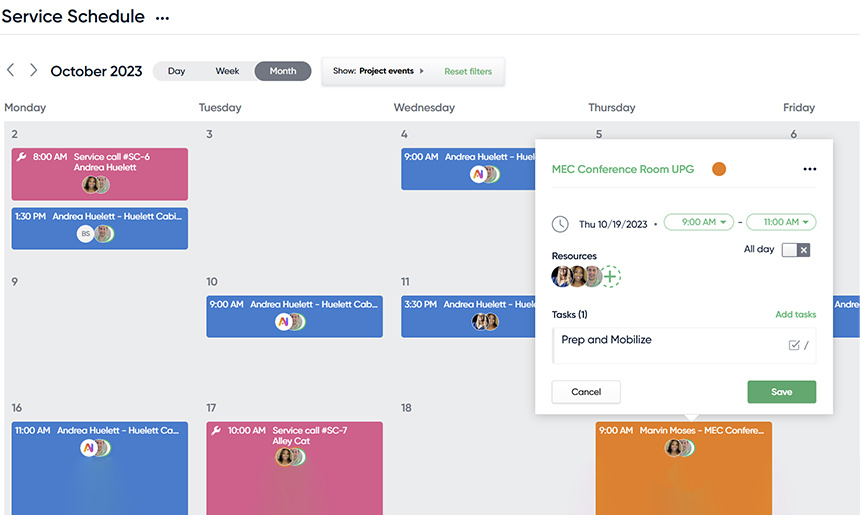The width and height of the screenshot is (860, 515).
Task: Go to previous month arrow
Action: 10,70
